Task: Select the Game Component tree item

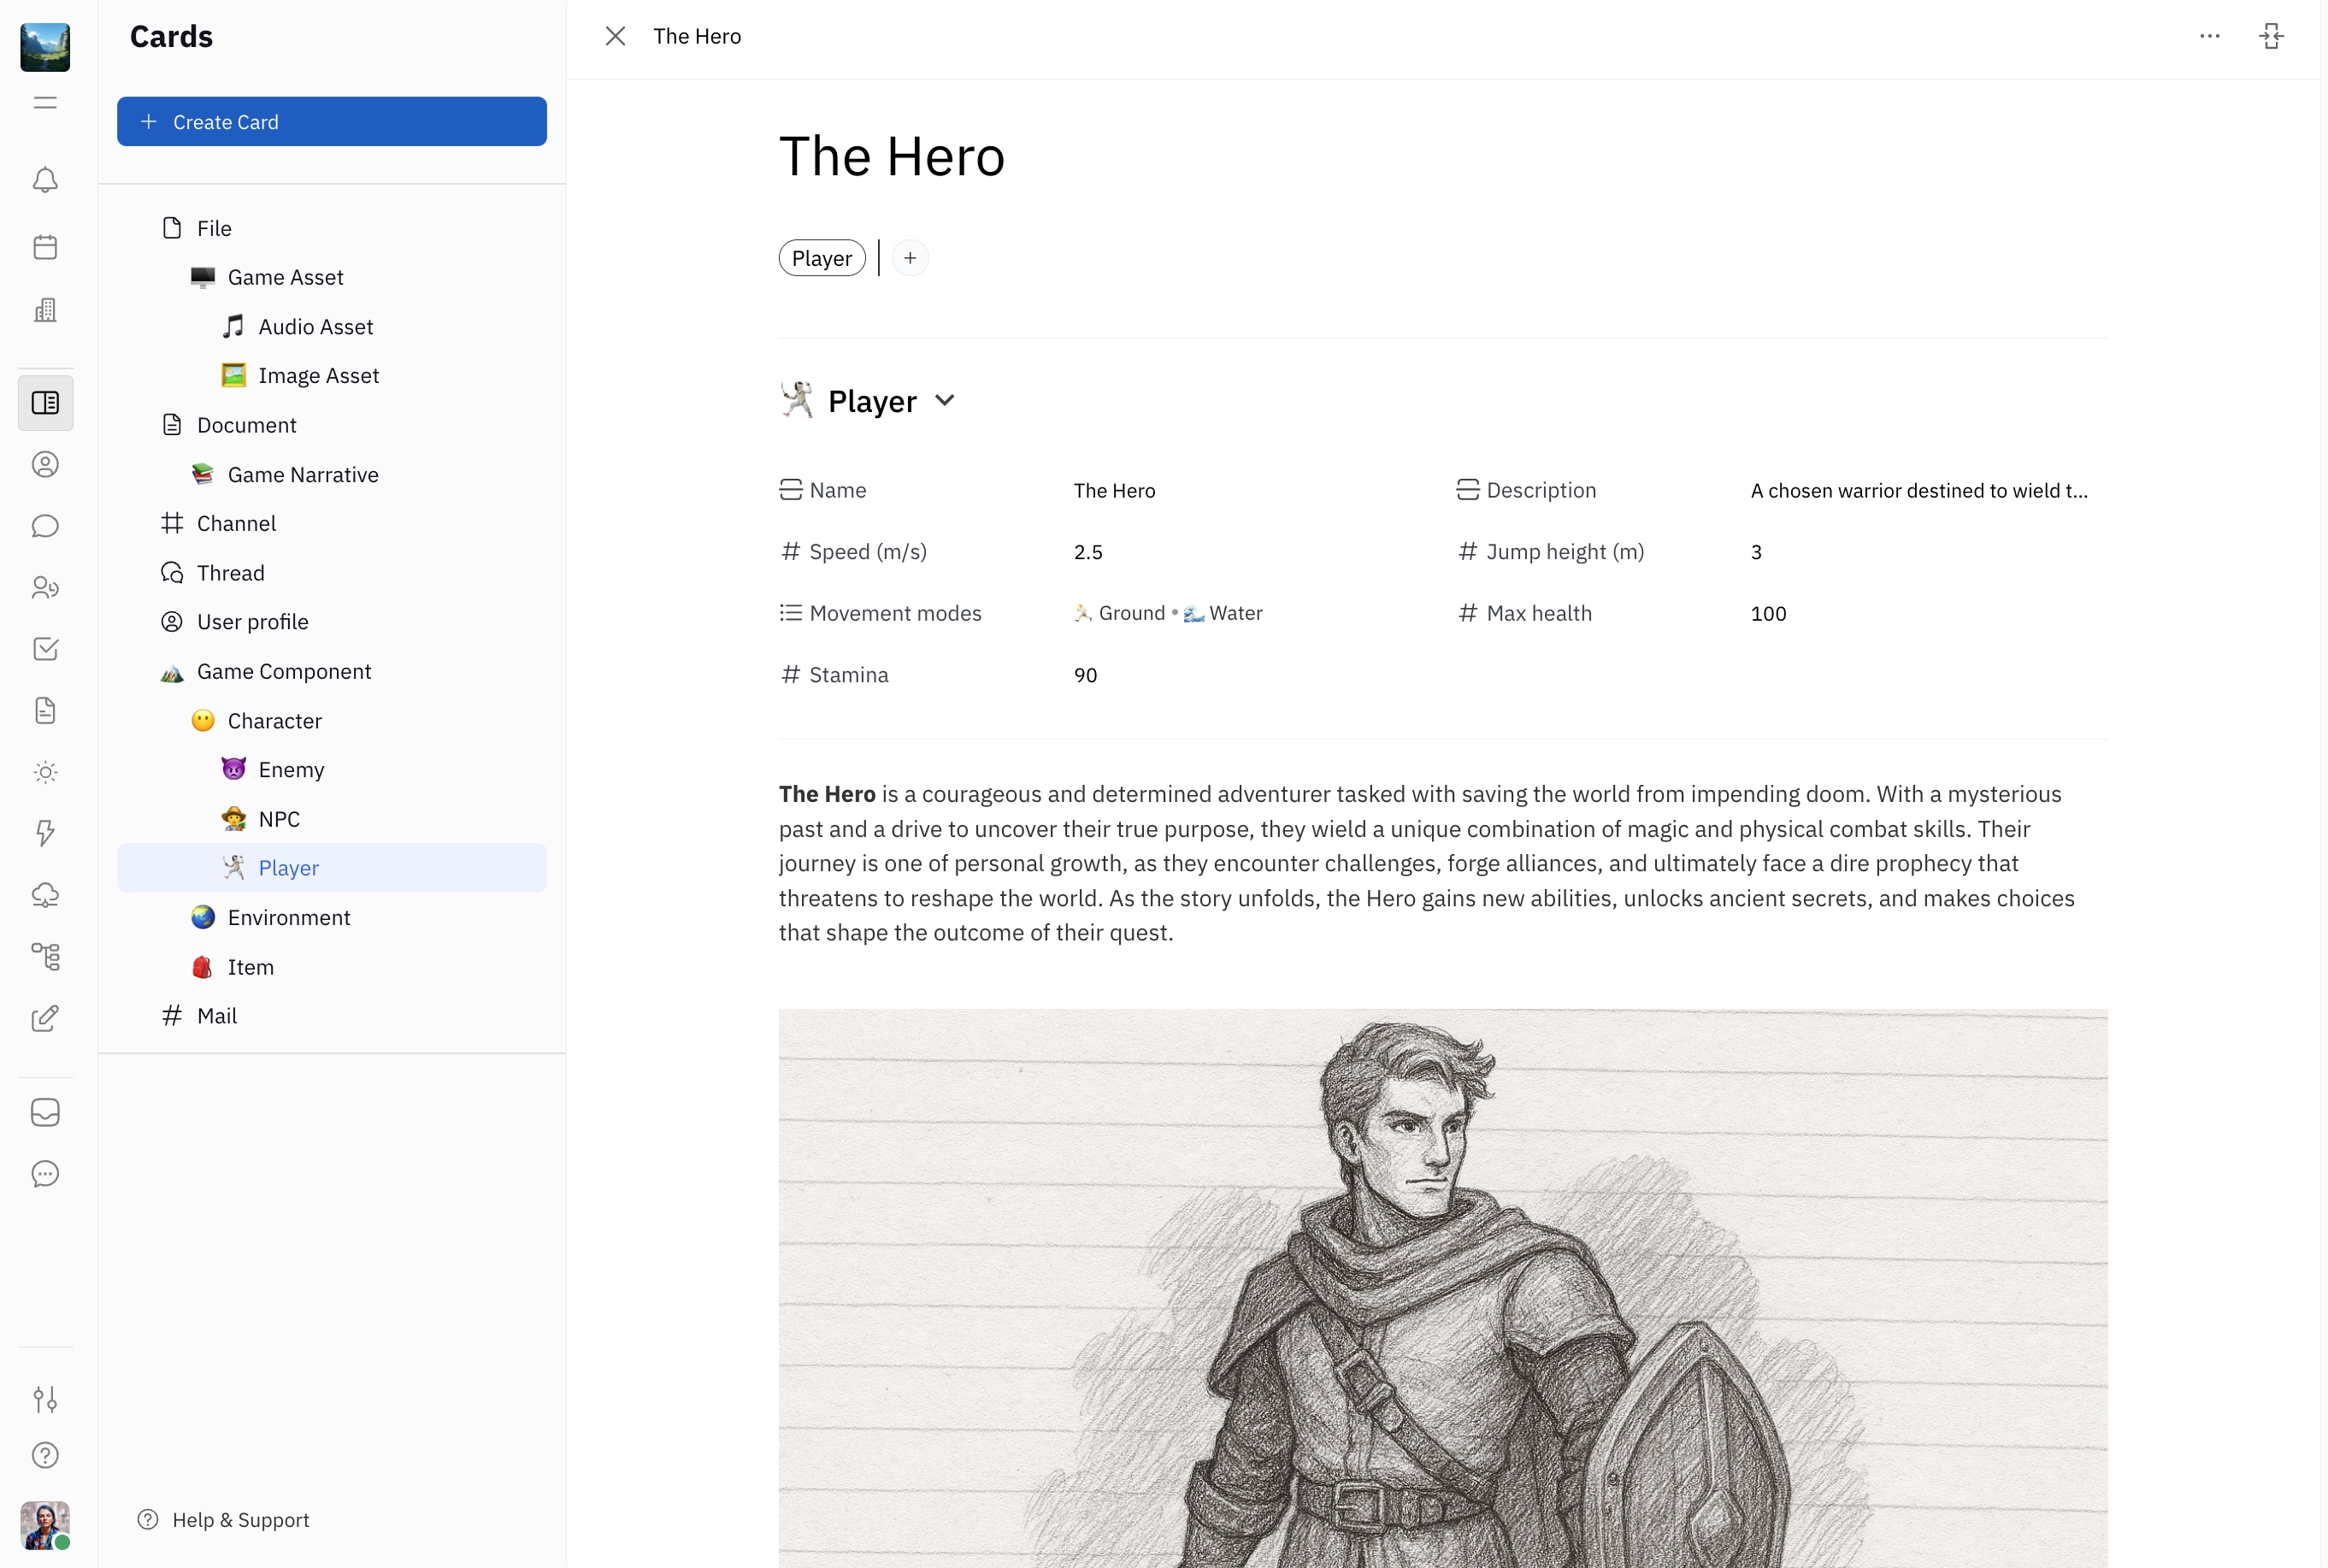Action: tap(284, 672)
